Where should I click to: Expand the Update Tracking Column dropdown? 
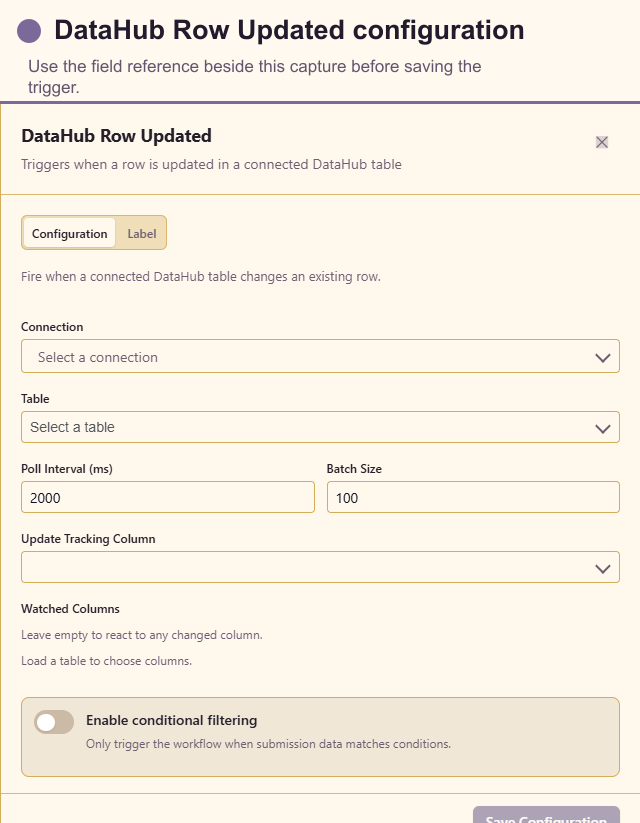pos(320,567)
